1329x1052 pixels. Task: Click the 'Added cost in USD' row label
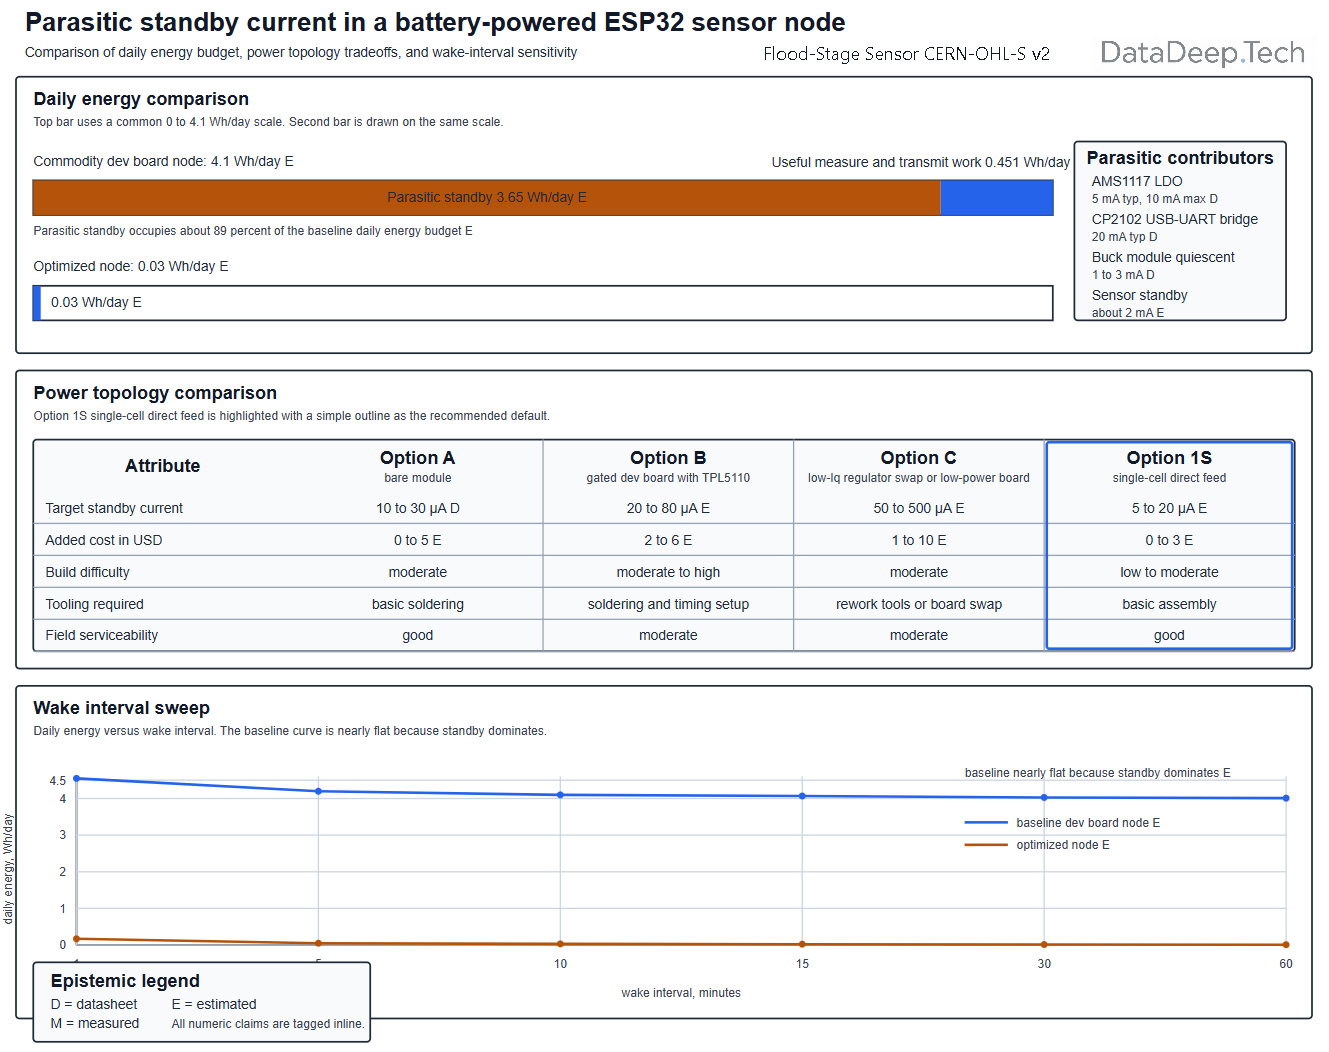pyautogui.click(x=103, y=540)
